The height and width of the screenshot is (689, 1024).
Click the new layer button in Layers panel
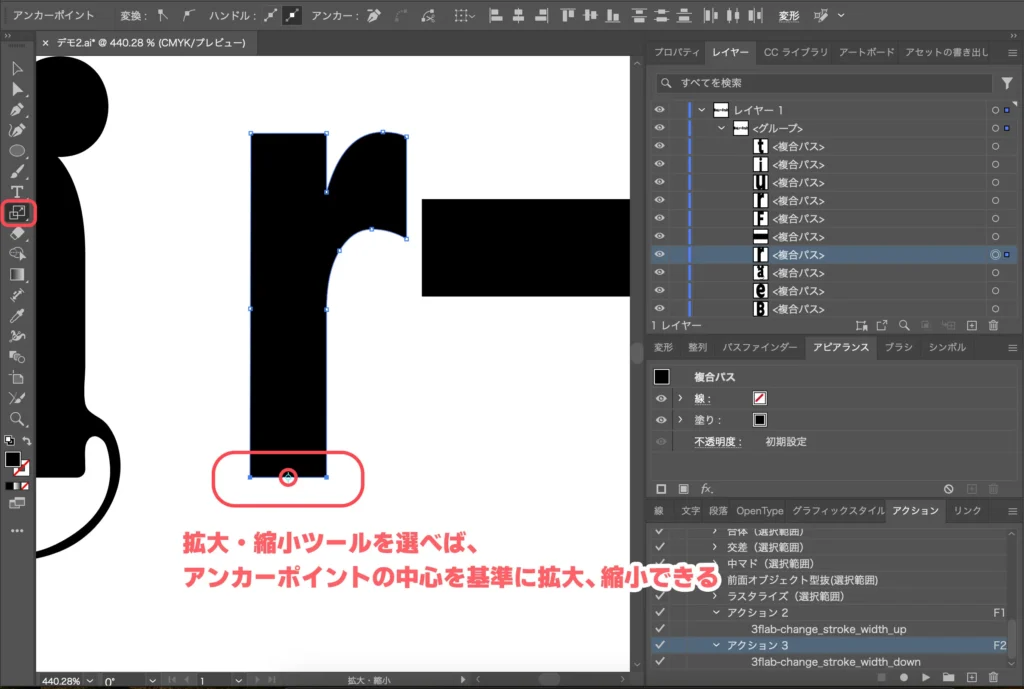pyautogui.click(x=972, y=325)
